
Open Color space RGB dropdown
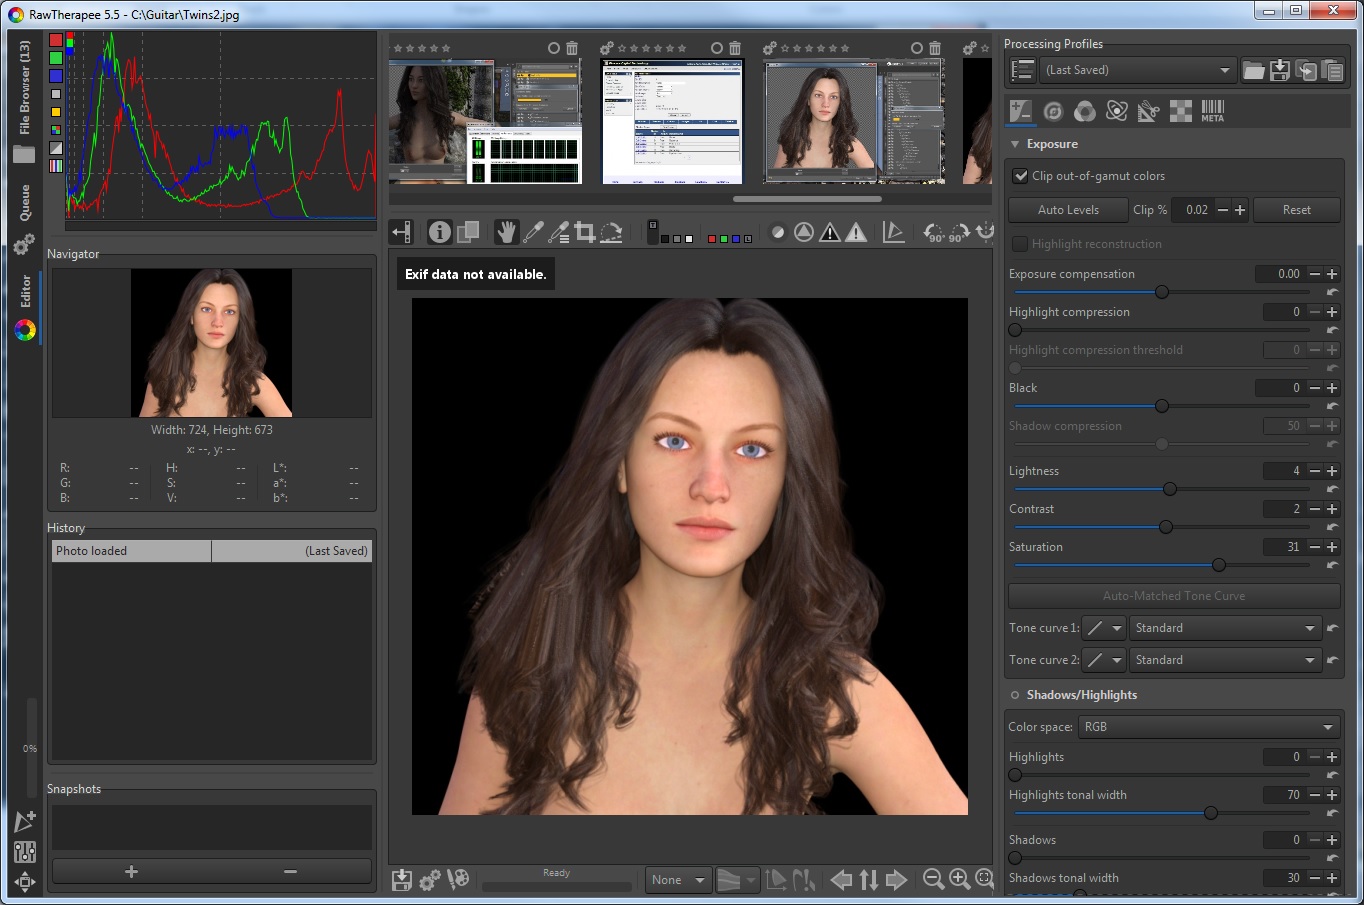[x=1209, y=727]
